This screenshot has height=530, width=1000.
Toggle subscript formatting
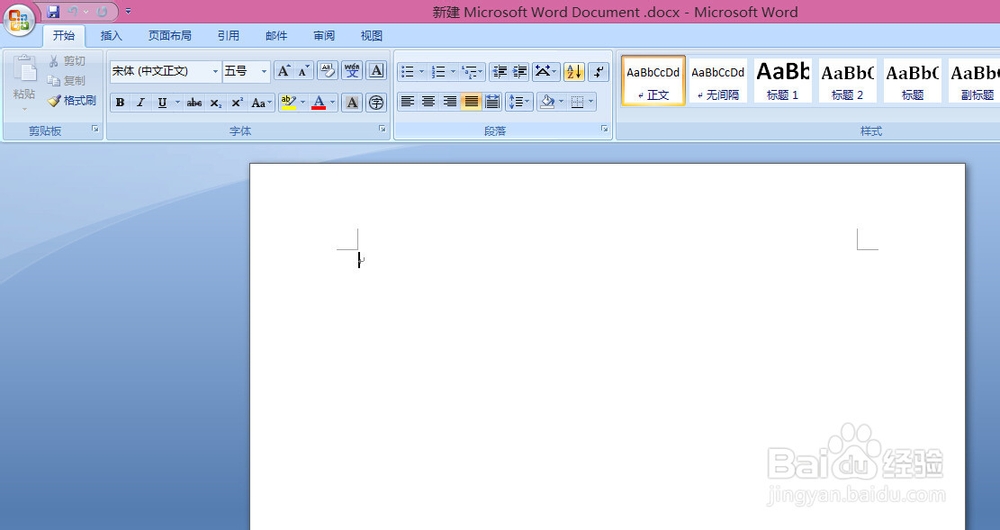(x=216, y=102)
